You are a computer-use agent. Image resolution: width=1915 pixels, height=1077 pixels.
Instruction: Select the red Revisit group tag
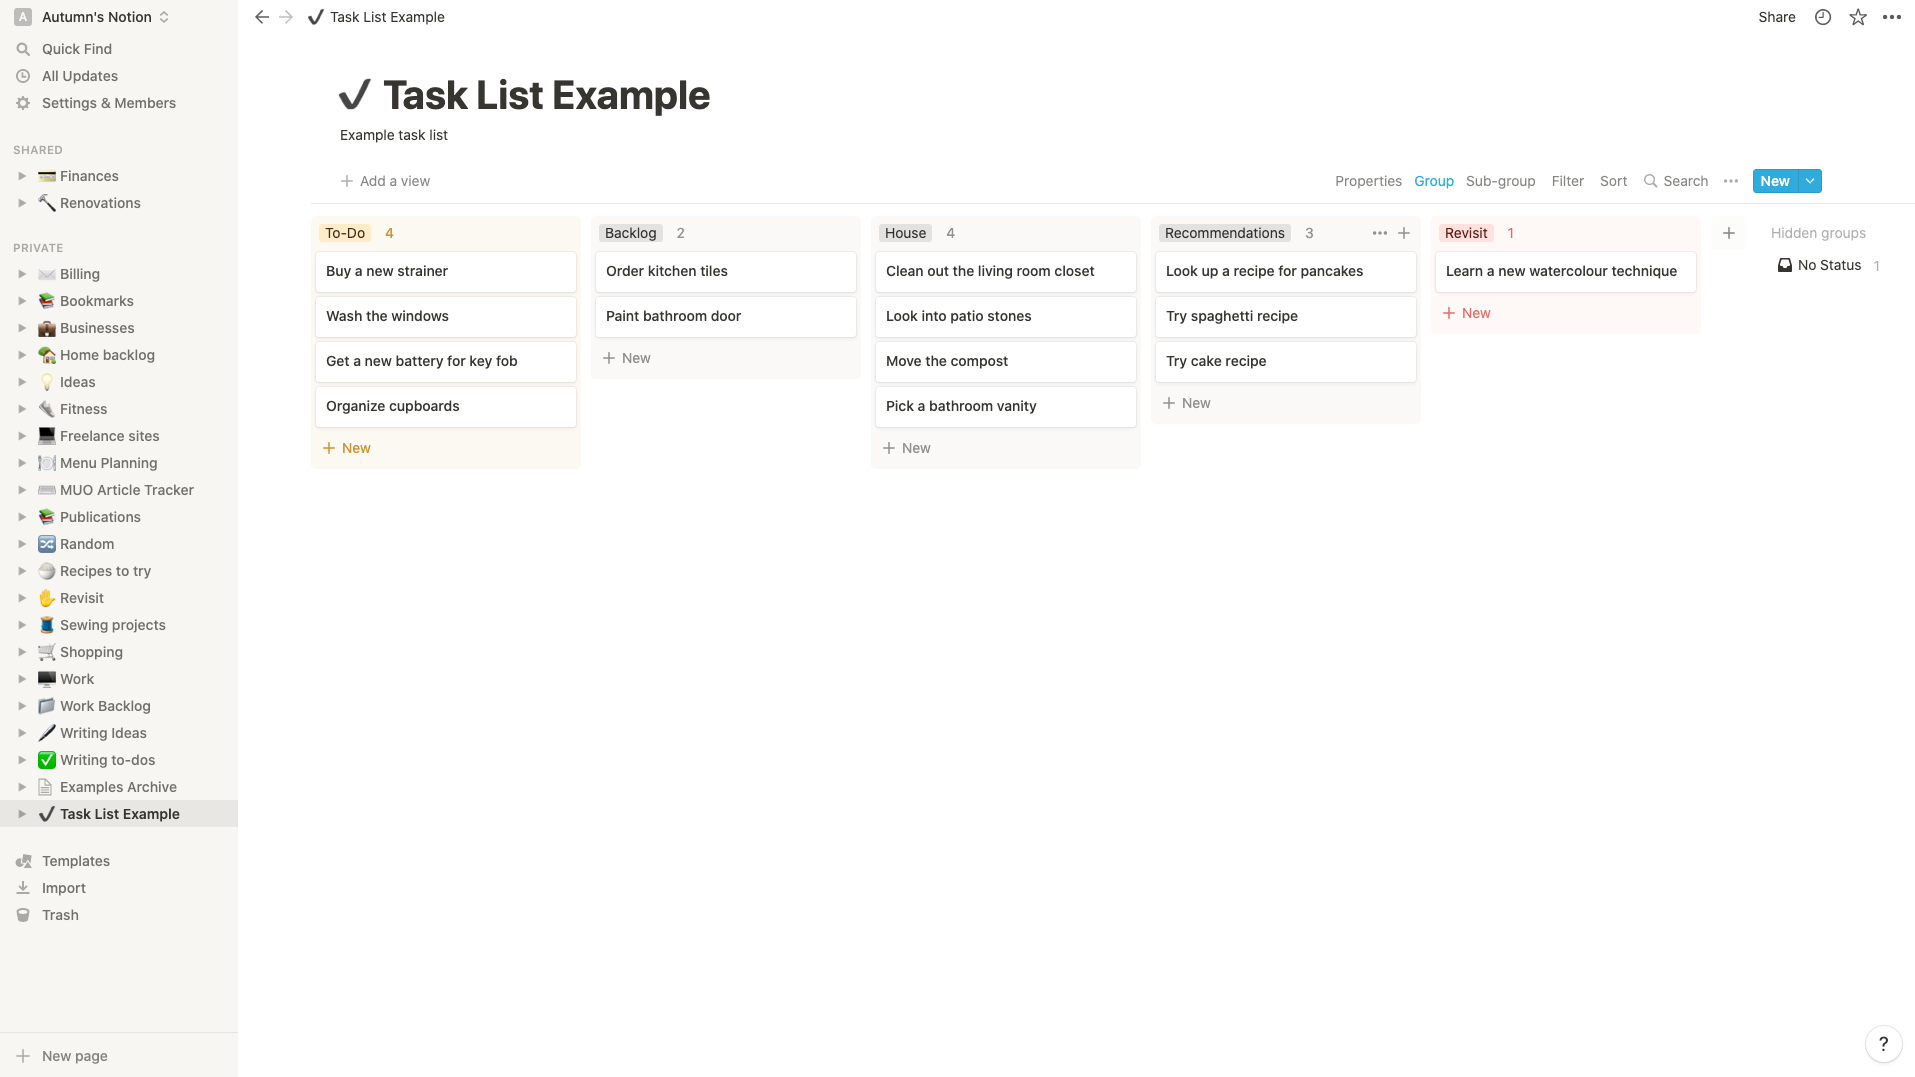point(1466,233)
